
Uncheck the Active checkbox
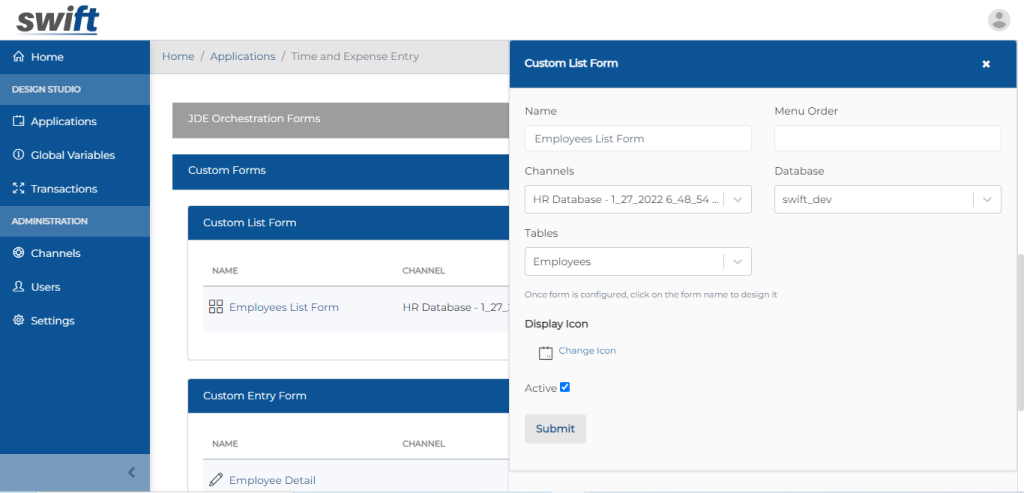pyautogui.click(x=565, y=387)
